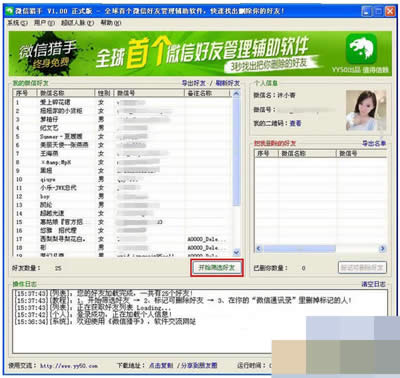
Task: Open the 用户(U) menu
Action: (44, 23)
